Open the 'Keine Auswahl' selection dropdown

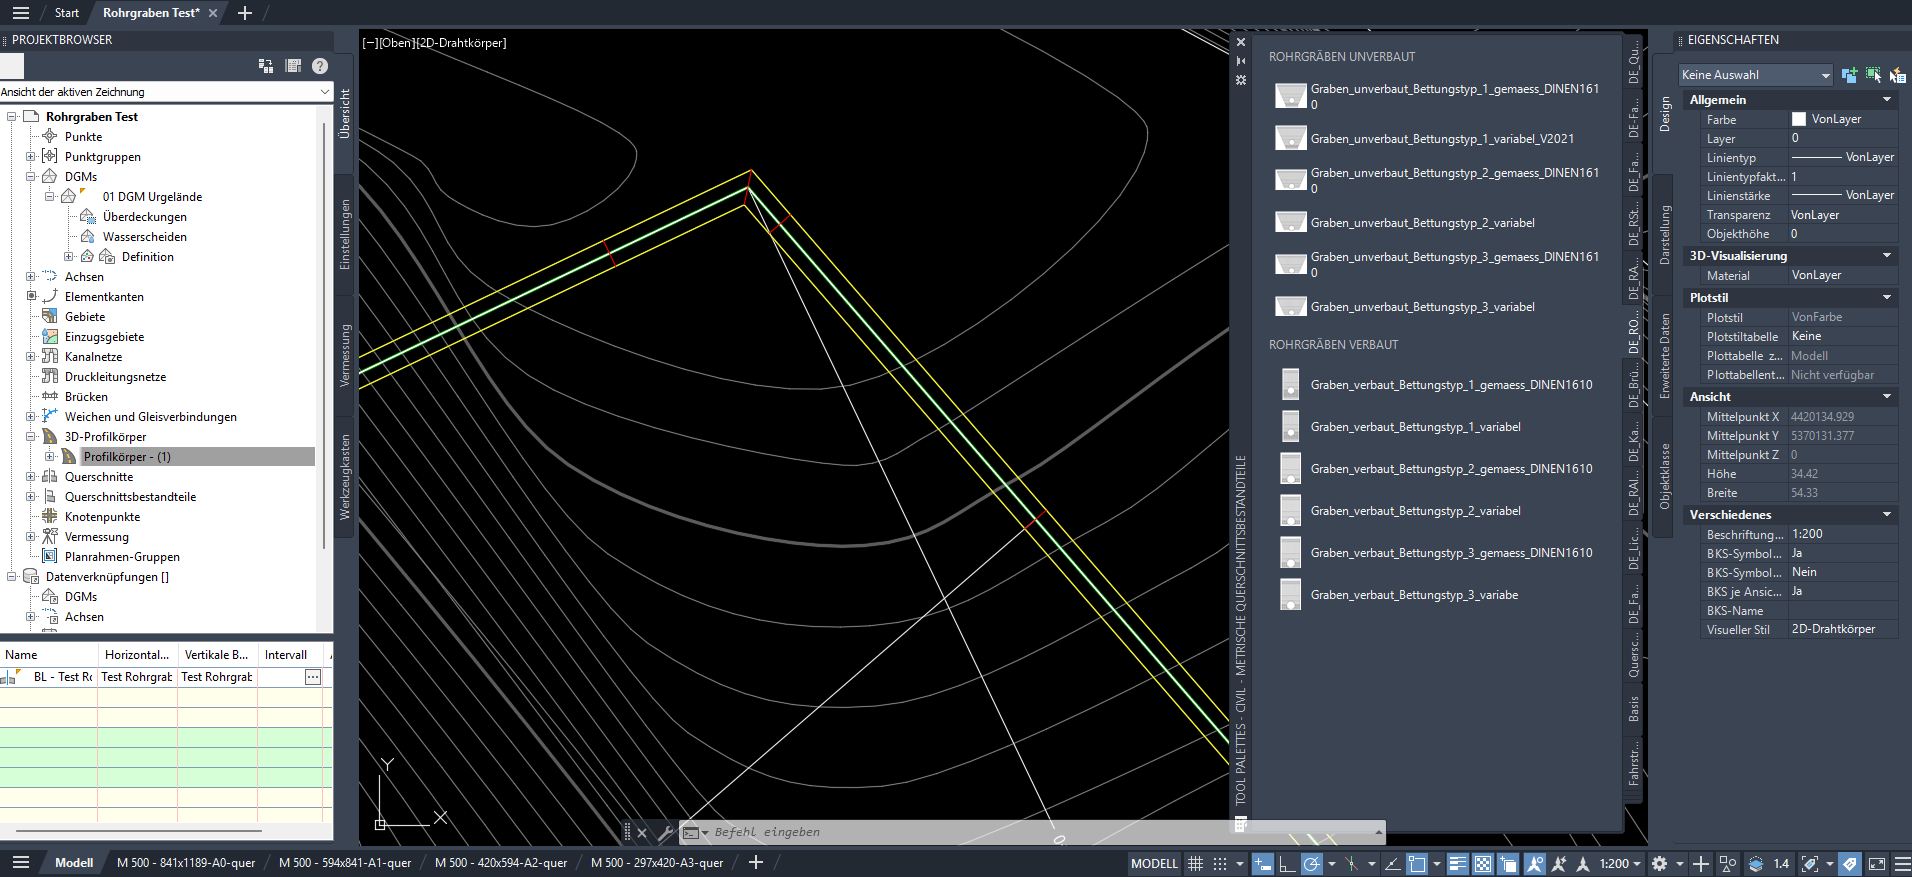[1756, 75]
